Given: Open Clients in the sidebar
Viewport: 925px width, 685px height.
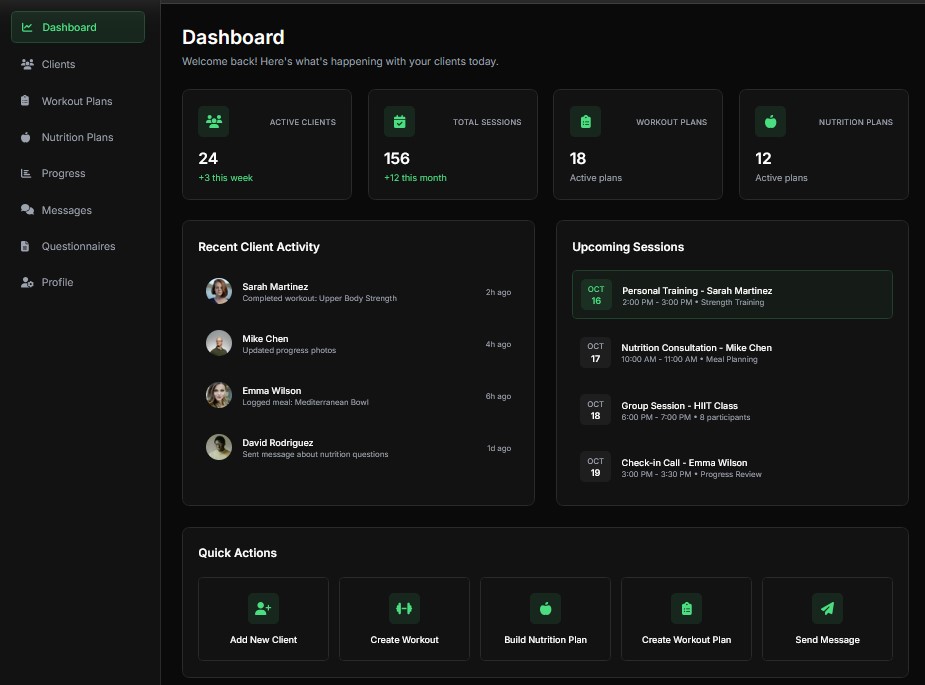Looking at the screenshot, I should (x=58, y=64).
